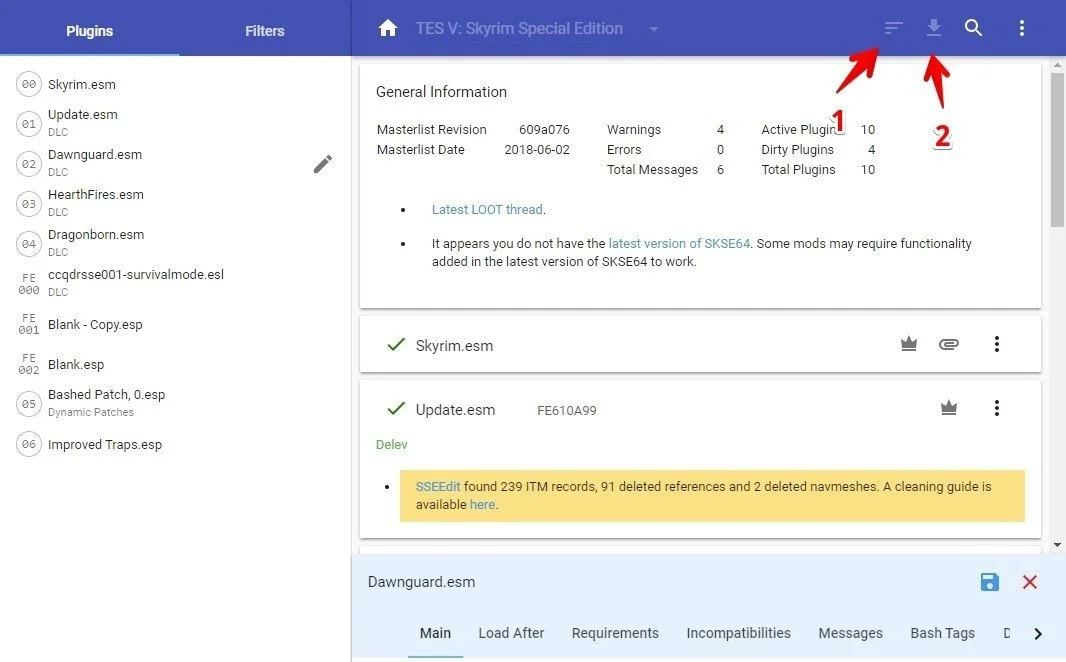1066x662 pixels.
Task: Click the Masterlist Date 2018-06-02
Action: (x=537, y=150)
